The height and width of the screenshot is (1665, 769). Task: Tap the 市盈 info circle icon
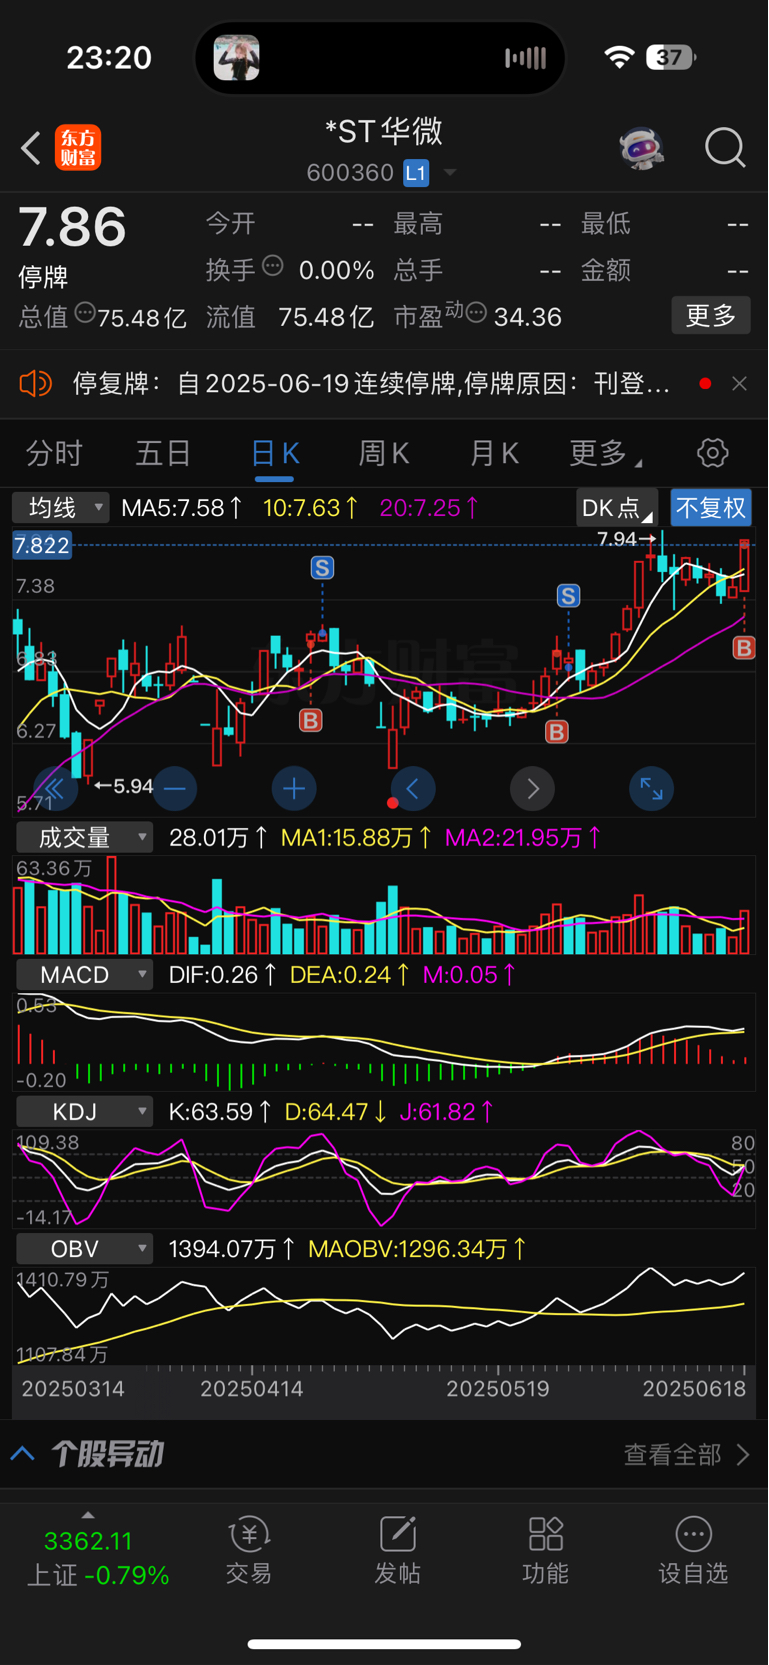pos(476,313)
